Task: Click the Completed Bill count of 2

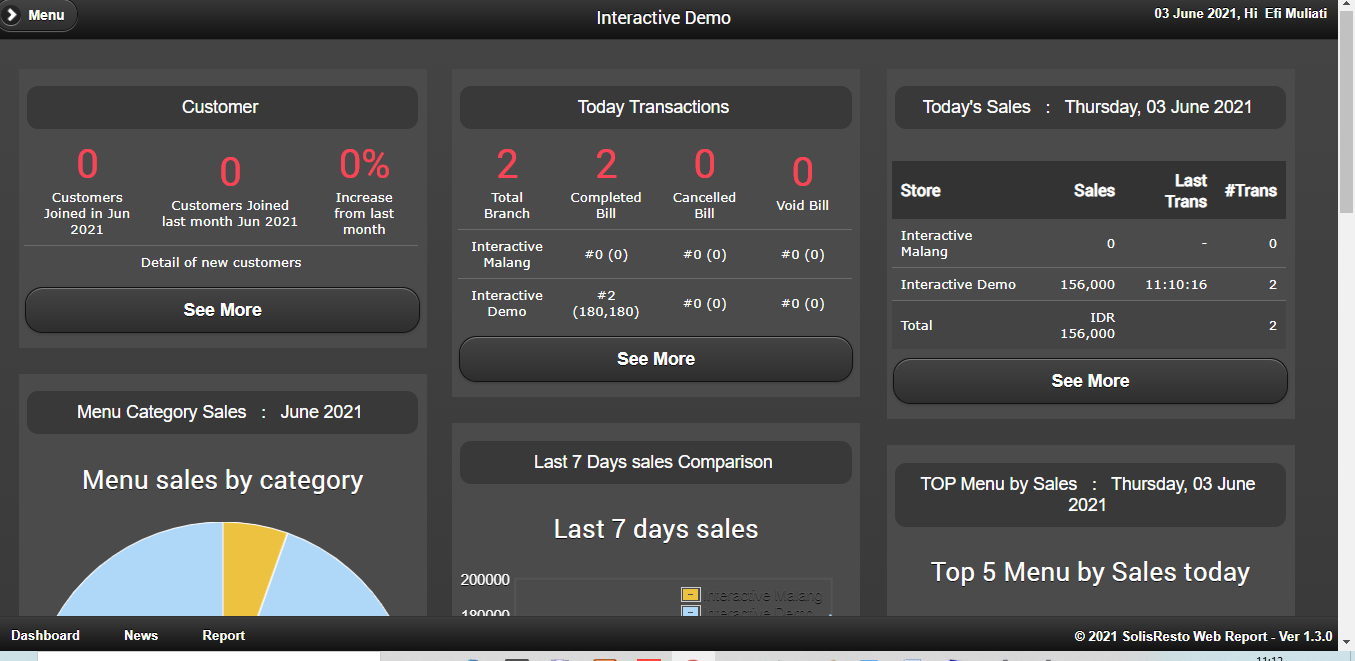Action: click(606, 164)
